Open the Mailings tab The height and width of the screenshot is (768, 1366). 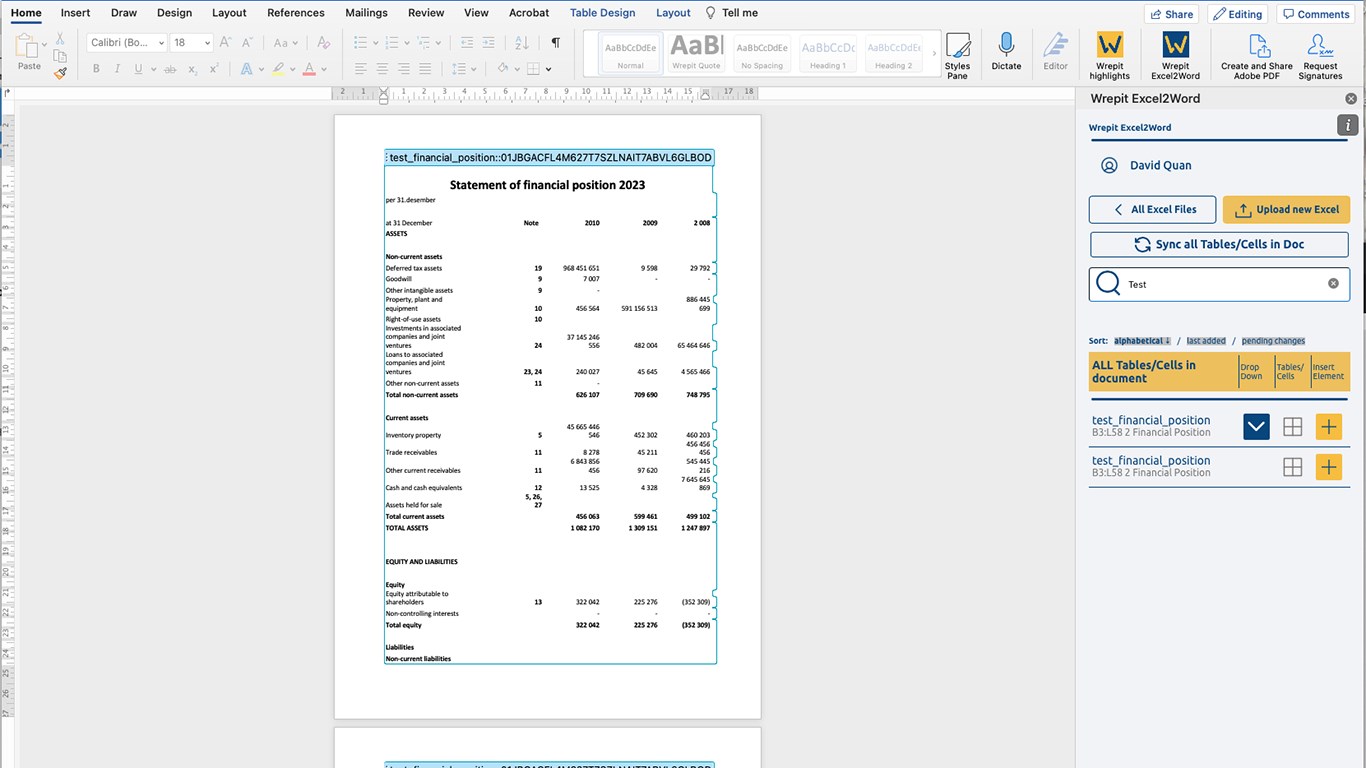(x=366, y=13)
